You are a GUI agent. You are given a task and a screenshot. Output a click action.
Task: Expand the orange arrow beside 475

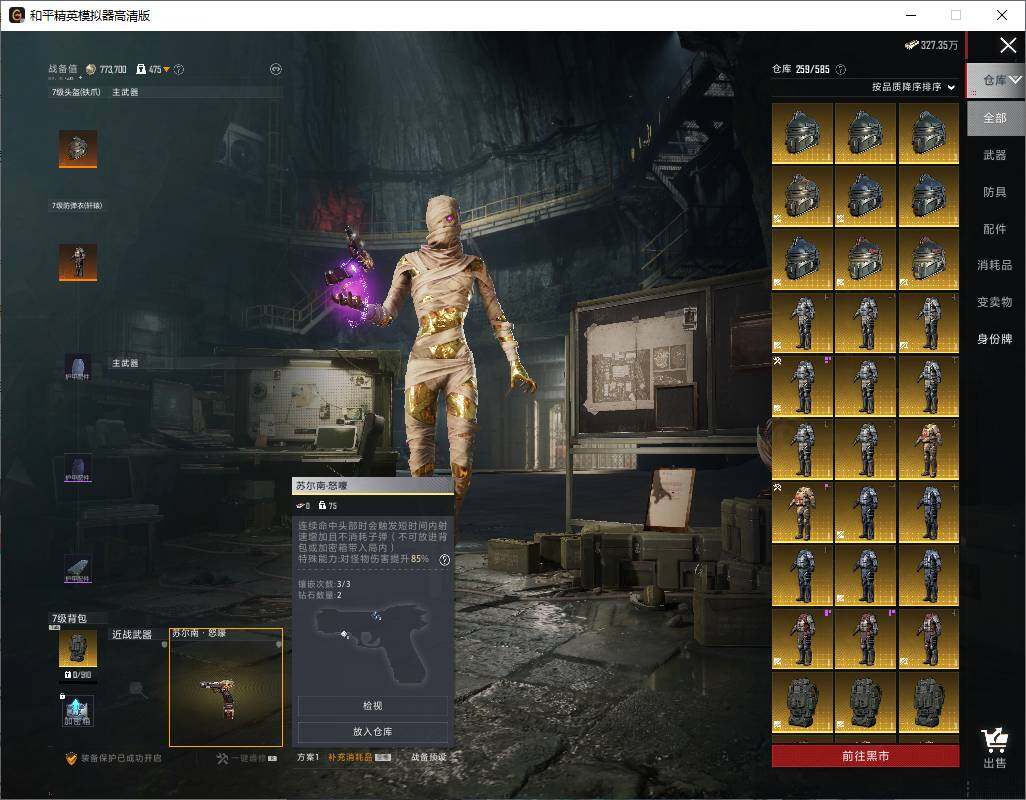[166, 69]
